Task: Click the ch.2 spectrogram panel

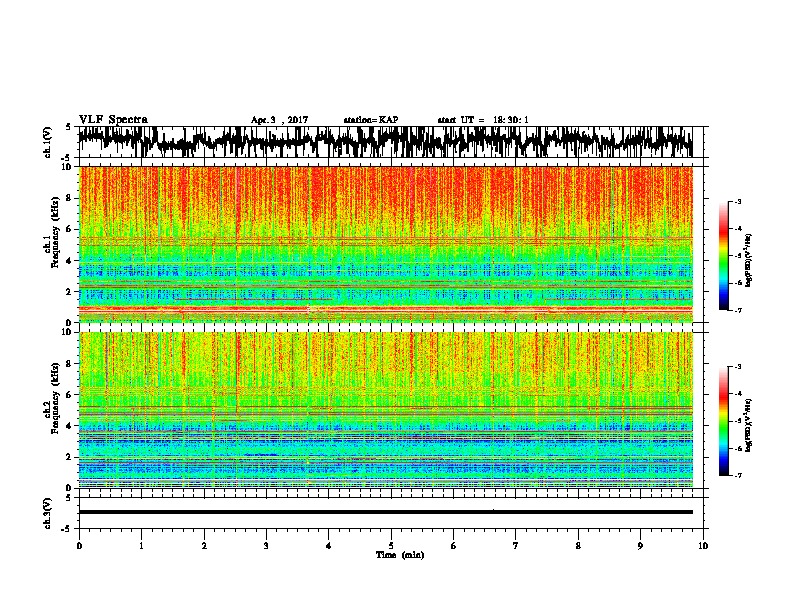Action: pos(385,410)
